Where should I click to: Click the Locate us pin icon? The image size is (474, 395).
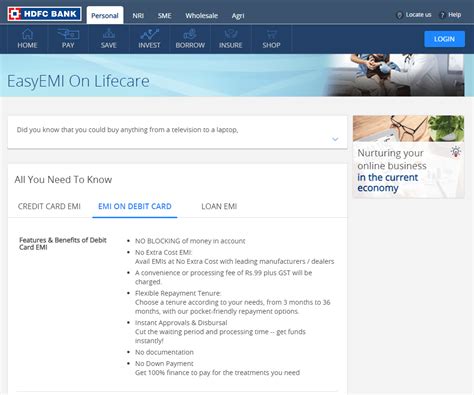(x=399, y=15)
